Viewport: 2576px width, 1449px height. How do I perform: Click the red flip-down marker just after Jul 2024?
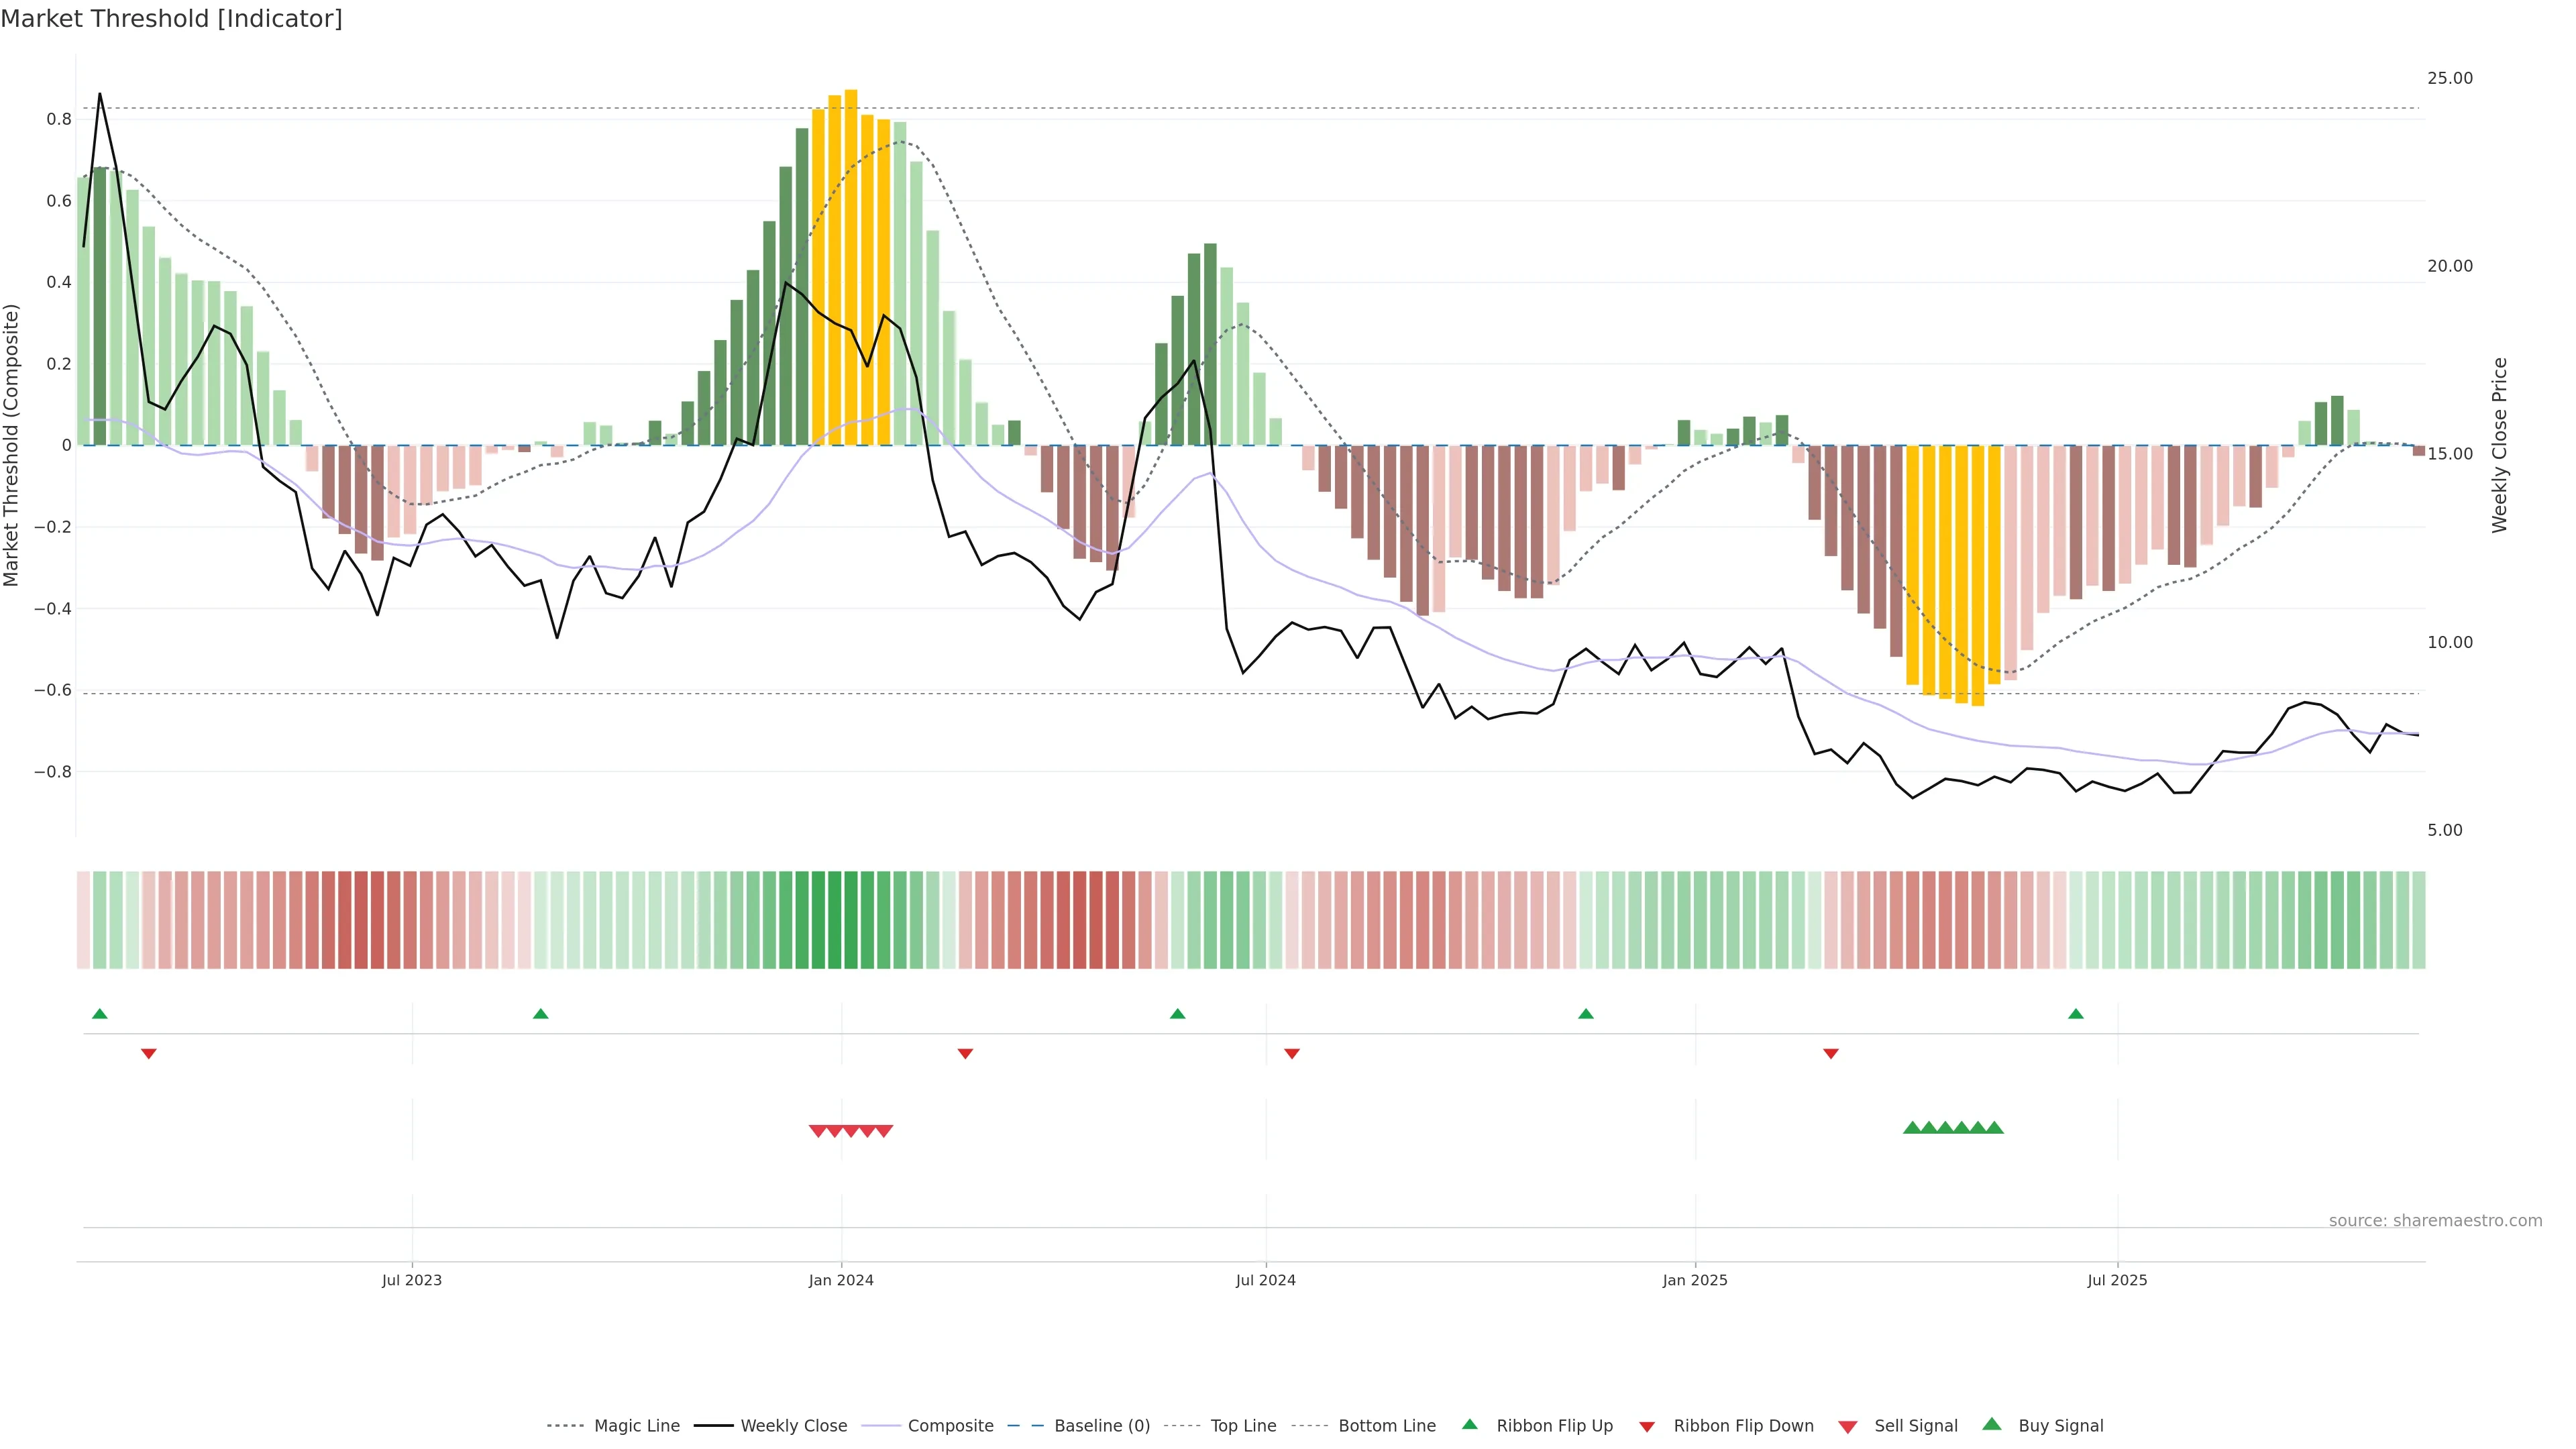(x=1292, y=1053)
